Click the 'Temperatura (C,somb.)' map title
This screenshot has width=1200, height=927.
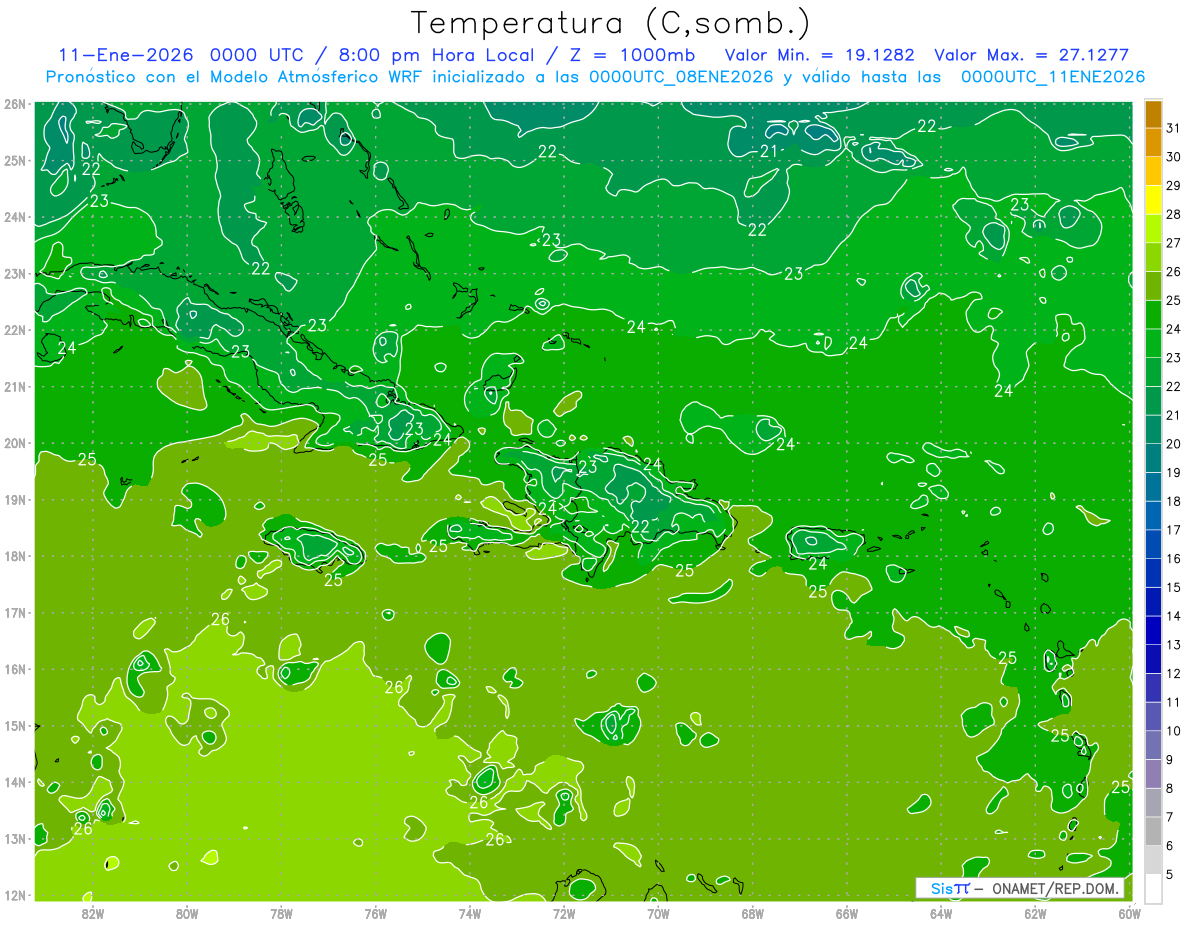(x=611, y=24)
